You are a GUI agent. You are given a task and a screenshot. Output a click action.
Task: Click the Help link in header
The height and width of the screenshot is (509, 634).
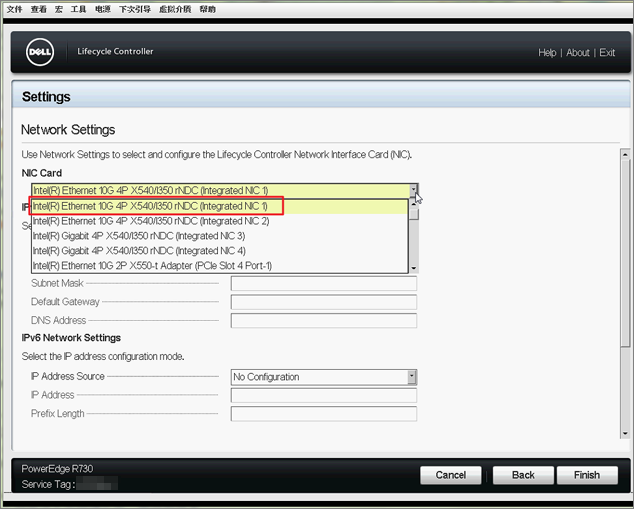pos(547,53)
